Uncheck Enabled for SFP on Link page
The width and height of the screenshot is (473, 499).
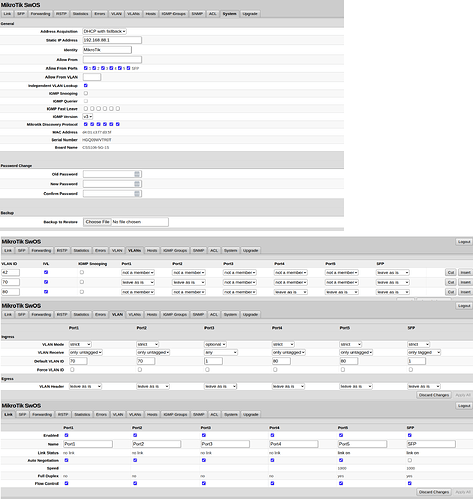410,435
